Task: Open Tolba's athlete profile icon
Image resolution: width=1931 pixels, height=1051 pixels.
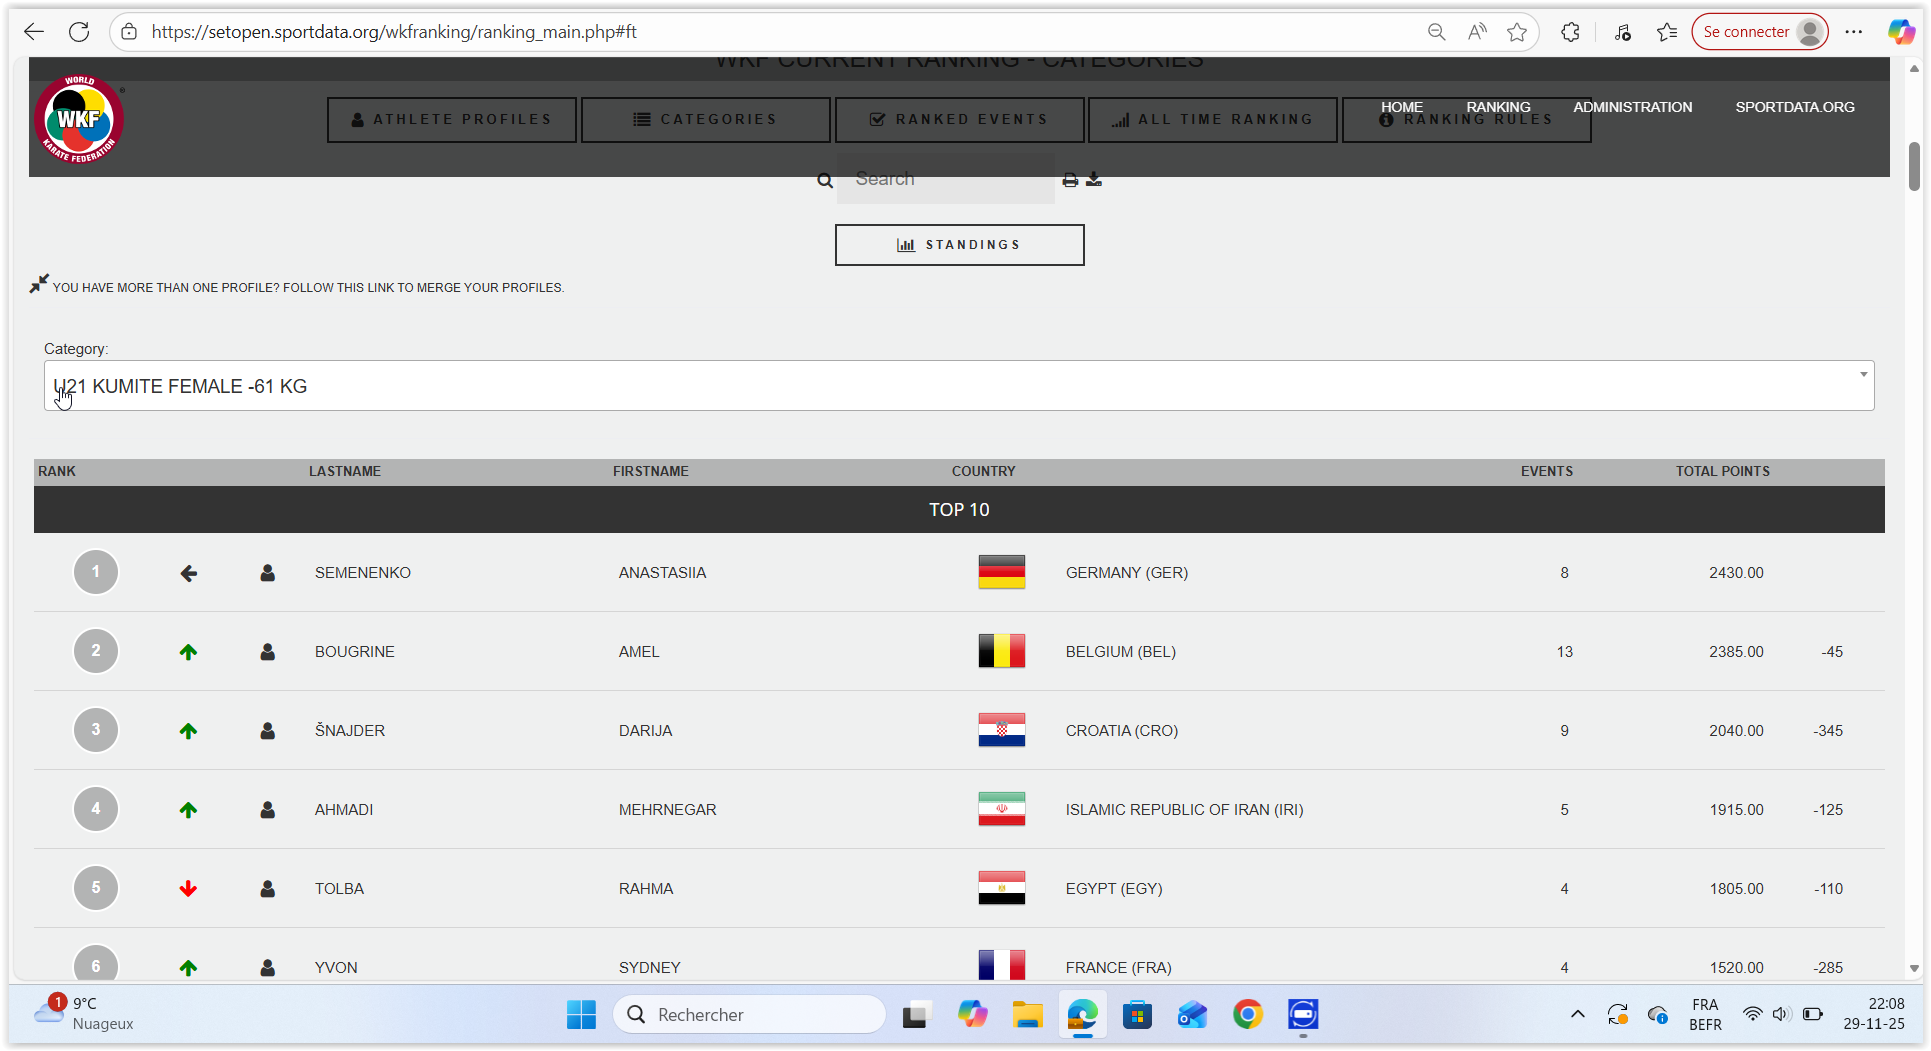Action: (267, 889)
